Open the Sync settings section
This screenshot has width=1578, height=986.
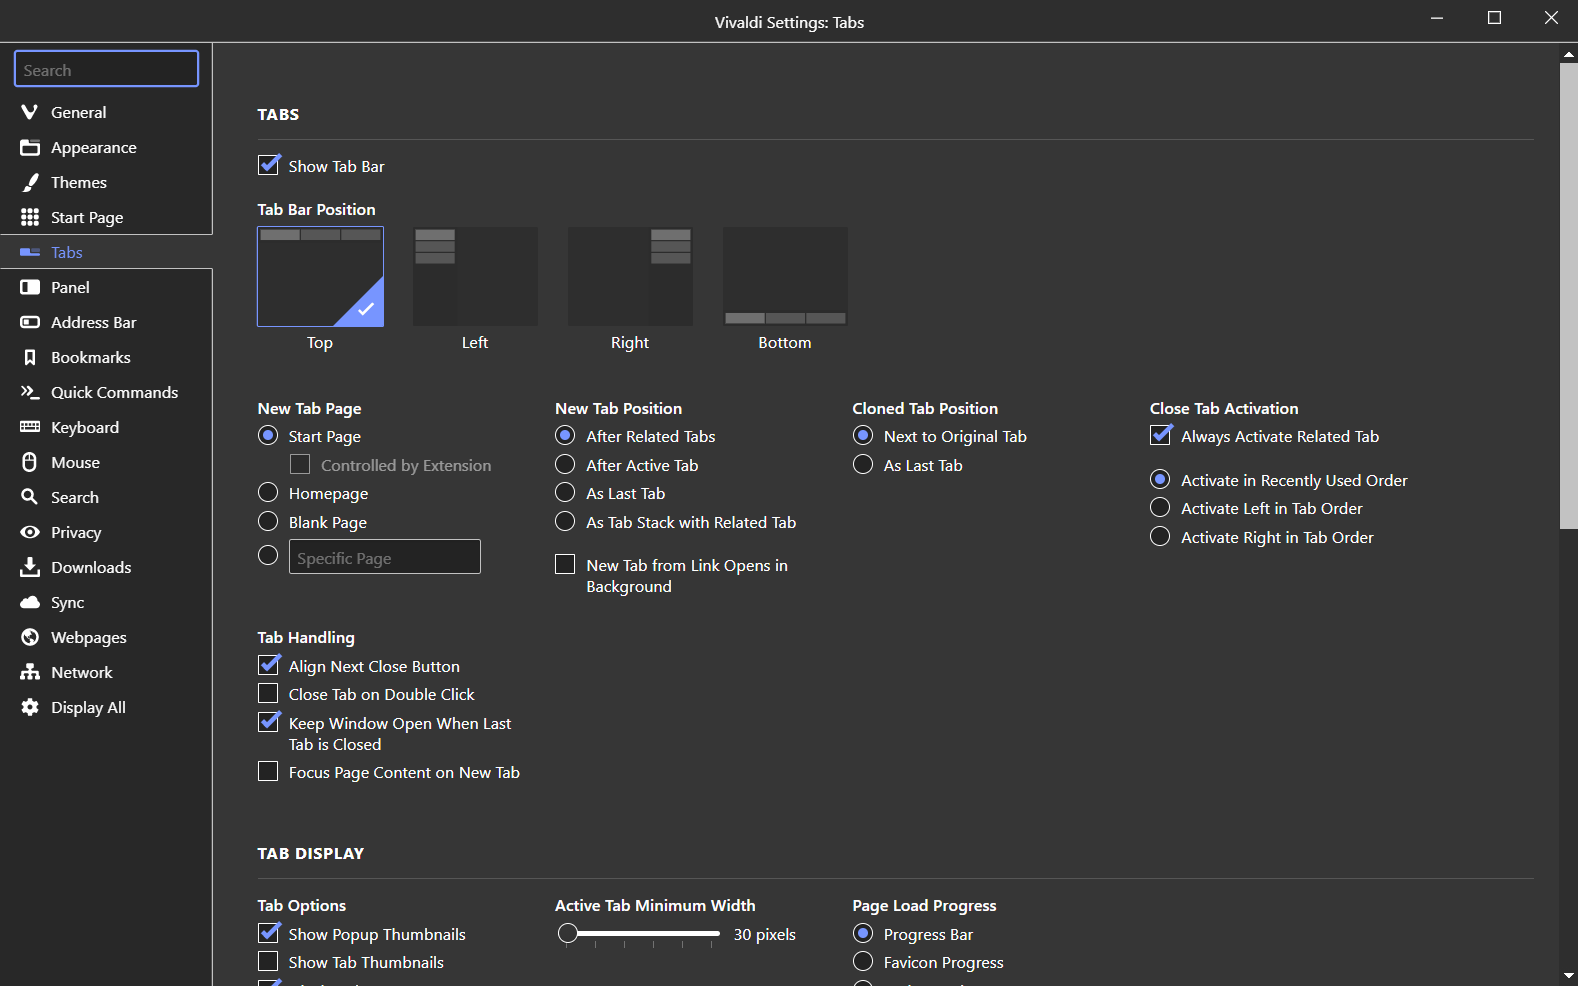pos(106,602)
